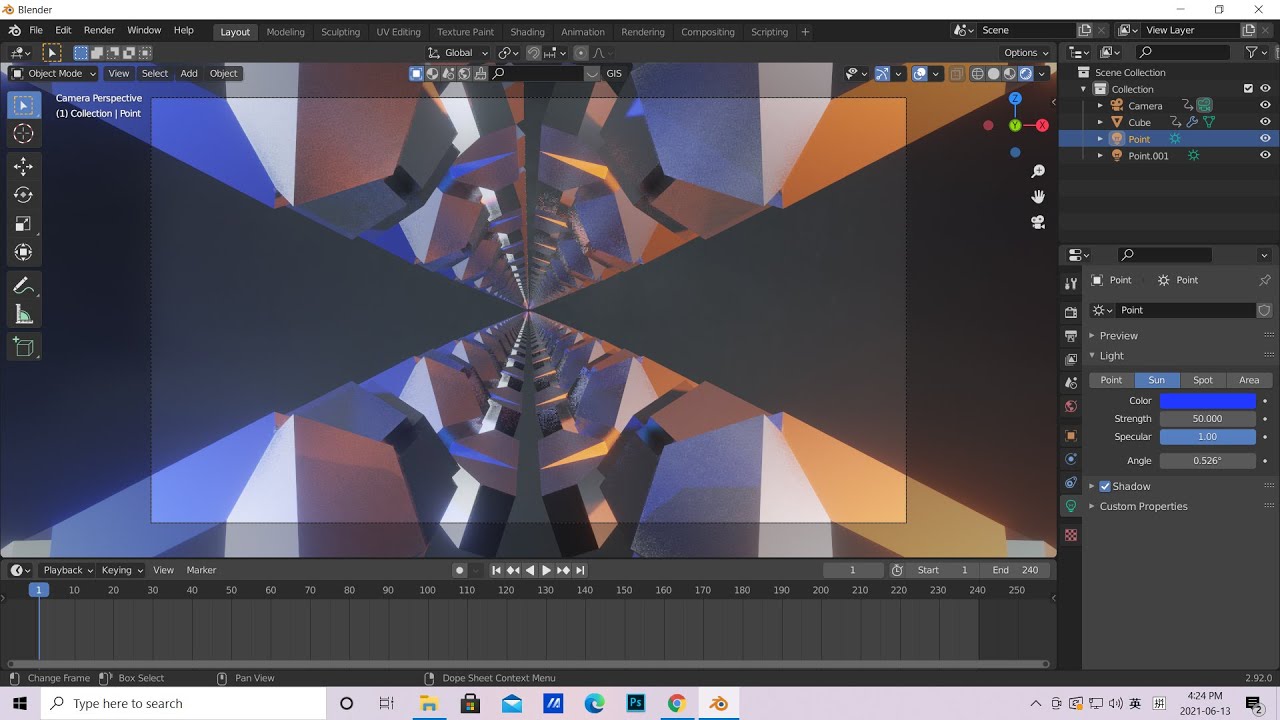Expand the Preview panel
This screenshot has width=1280, height=720.
pos(1118,336)
